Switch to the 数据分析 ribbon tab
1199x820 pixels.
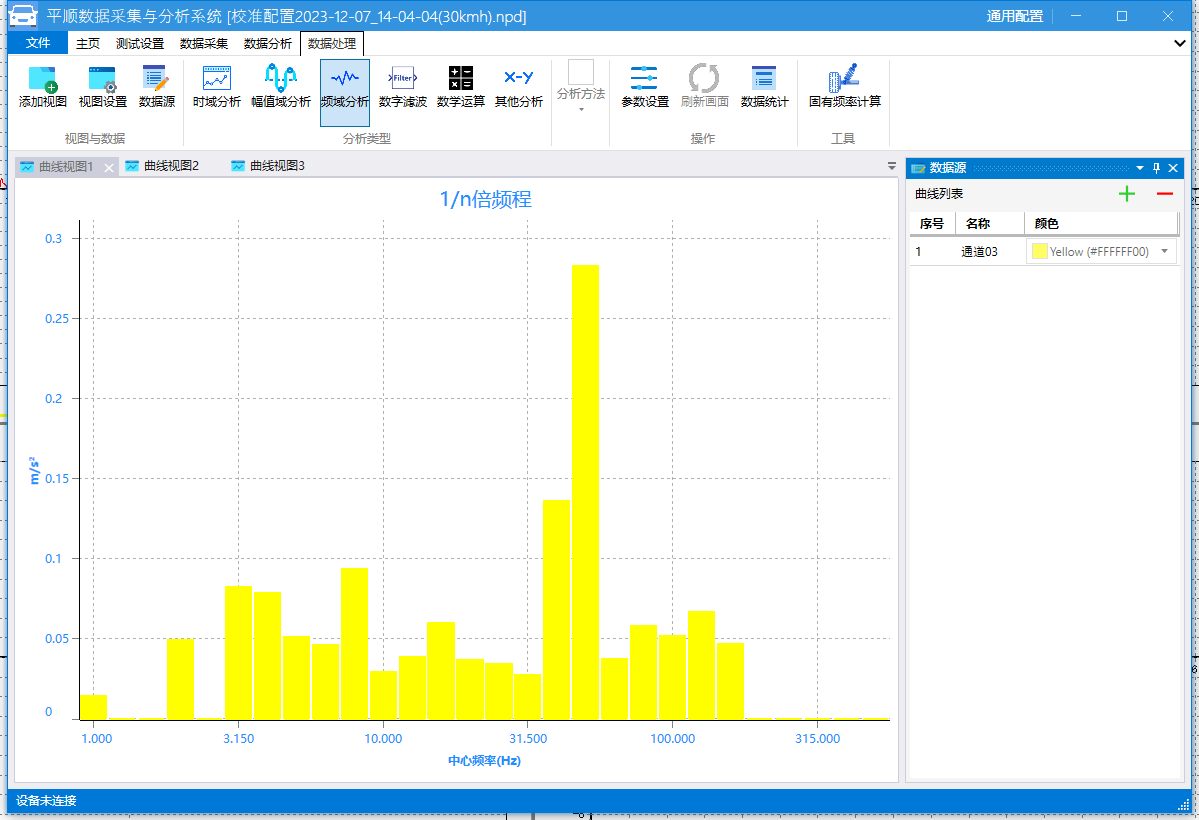(x=268, y=43)
